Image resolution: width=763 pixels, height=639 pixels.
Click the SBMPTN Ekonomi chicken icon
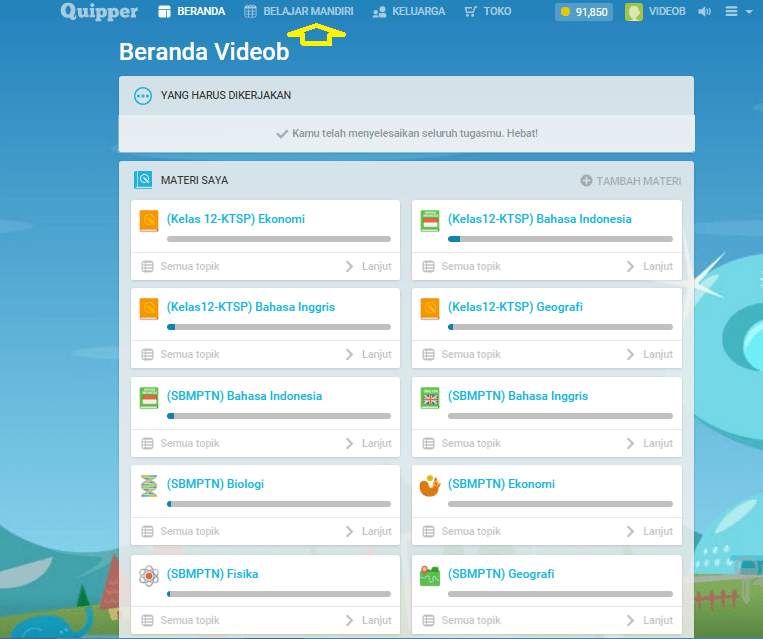430,486
